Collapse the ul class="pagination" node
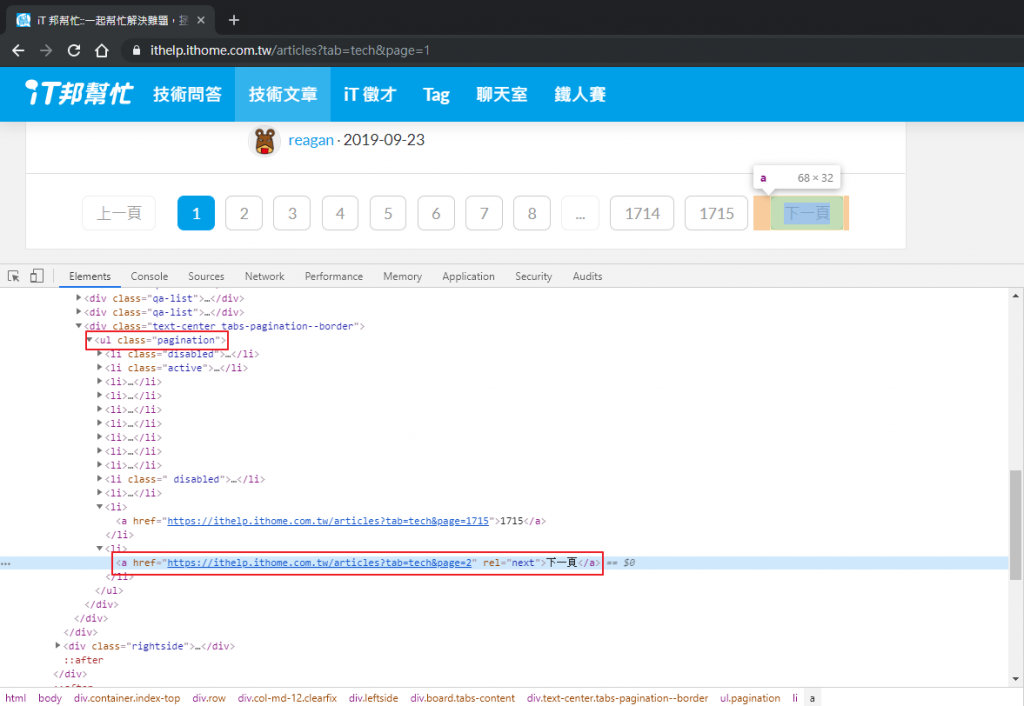Viewport: 1024px width, 706px height. coord(89,340)
